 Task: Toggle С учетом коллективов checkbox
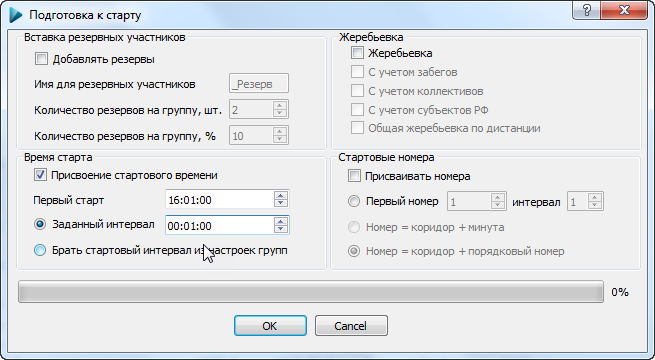click(x=357, y=91)
